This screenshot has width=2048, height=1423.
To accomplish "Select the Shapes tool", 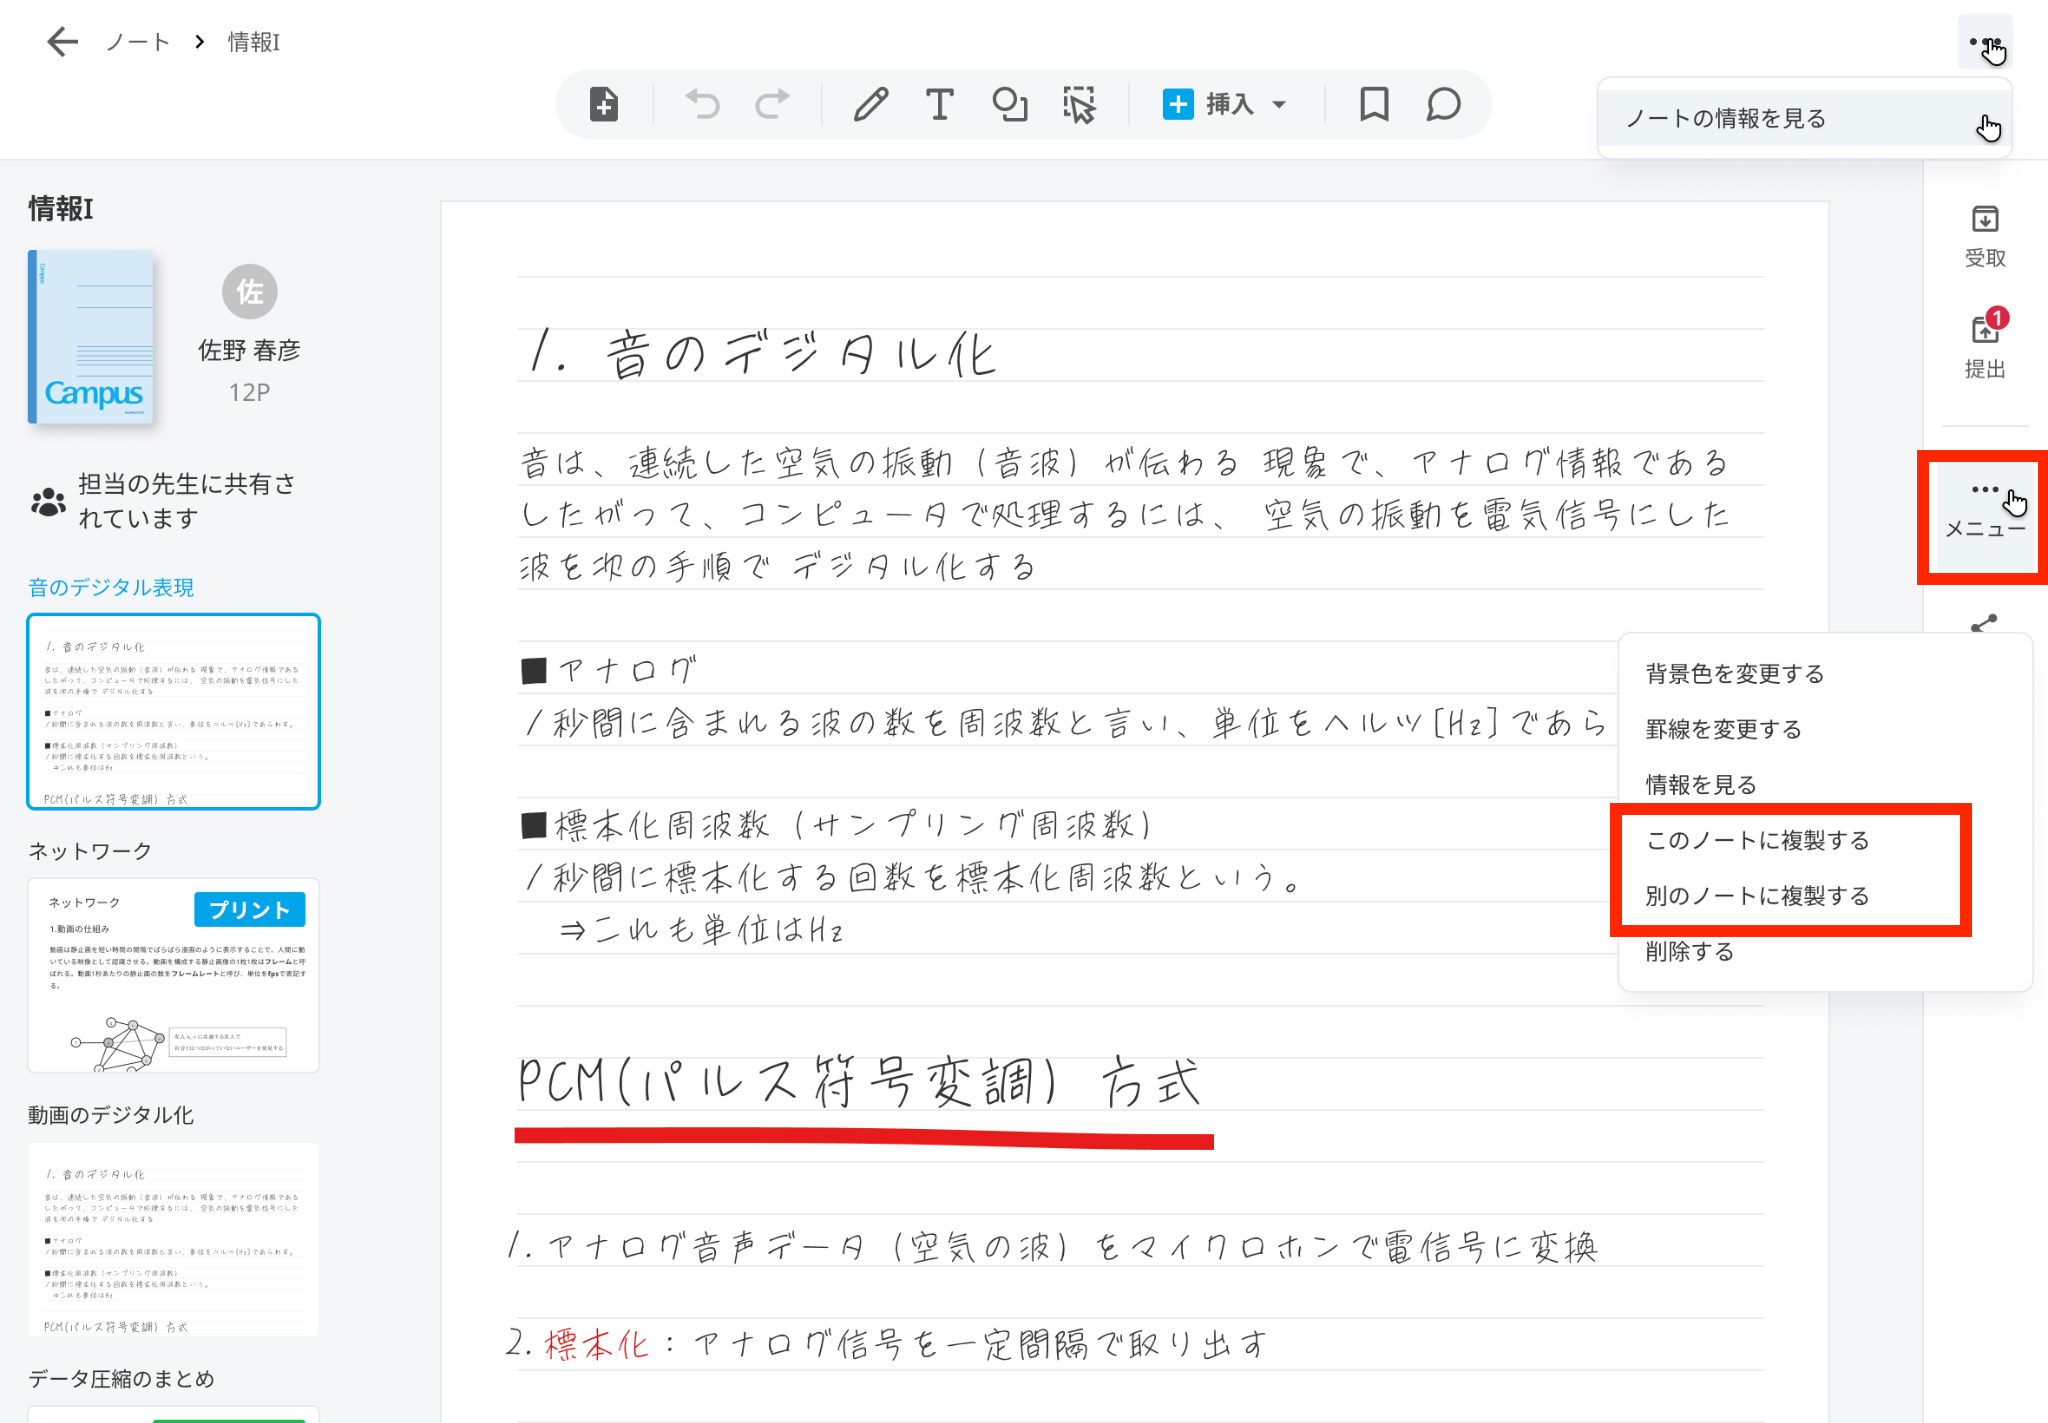I will click(1010, 104).
